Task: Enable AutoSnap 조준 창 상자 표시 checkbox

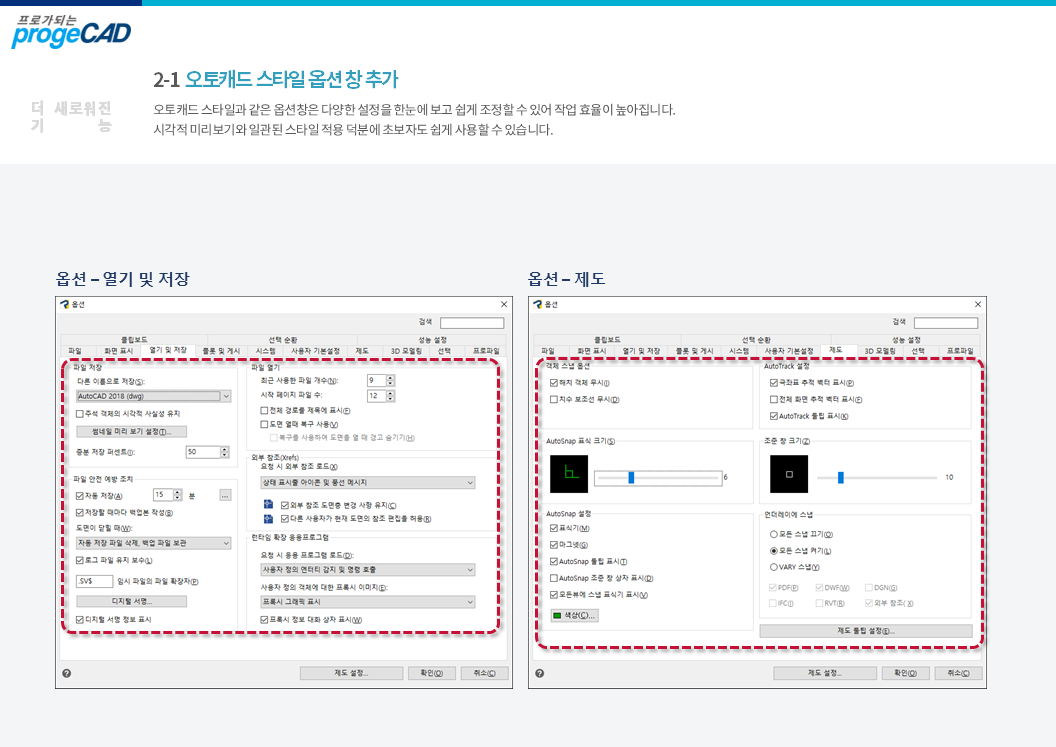Action: 554,578
